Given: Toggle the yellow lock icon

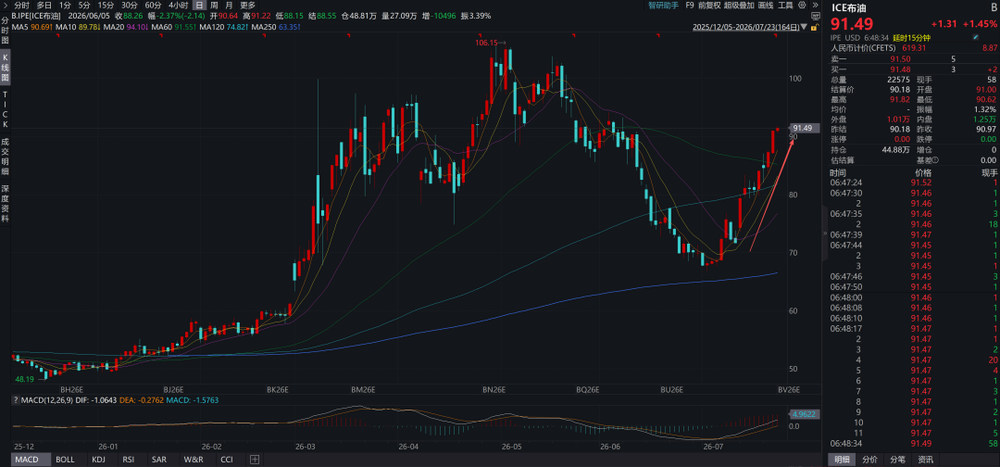Looking at the screenshot, I should (x=814, y=27).
